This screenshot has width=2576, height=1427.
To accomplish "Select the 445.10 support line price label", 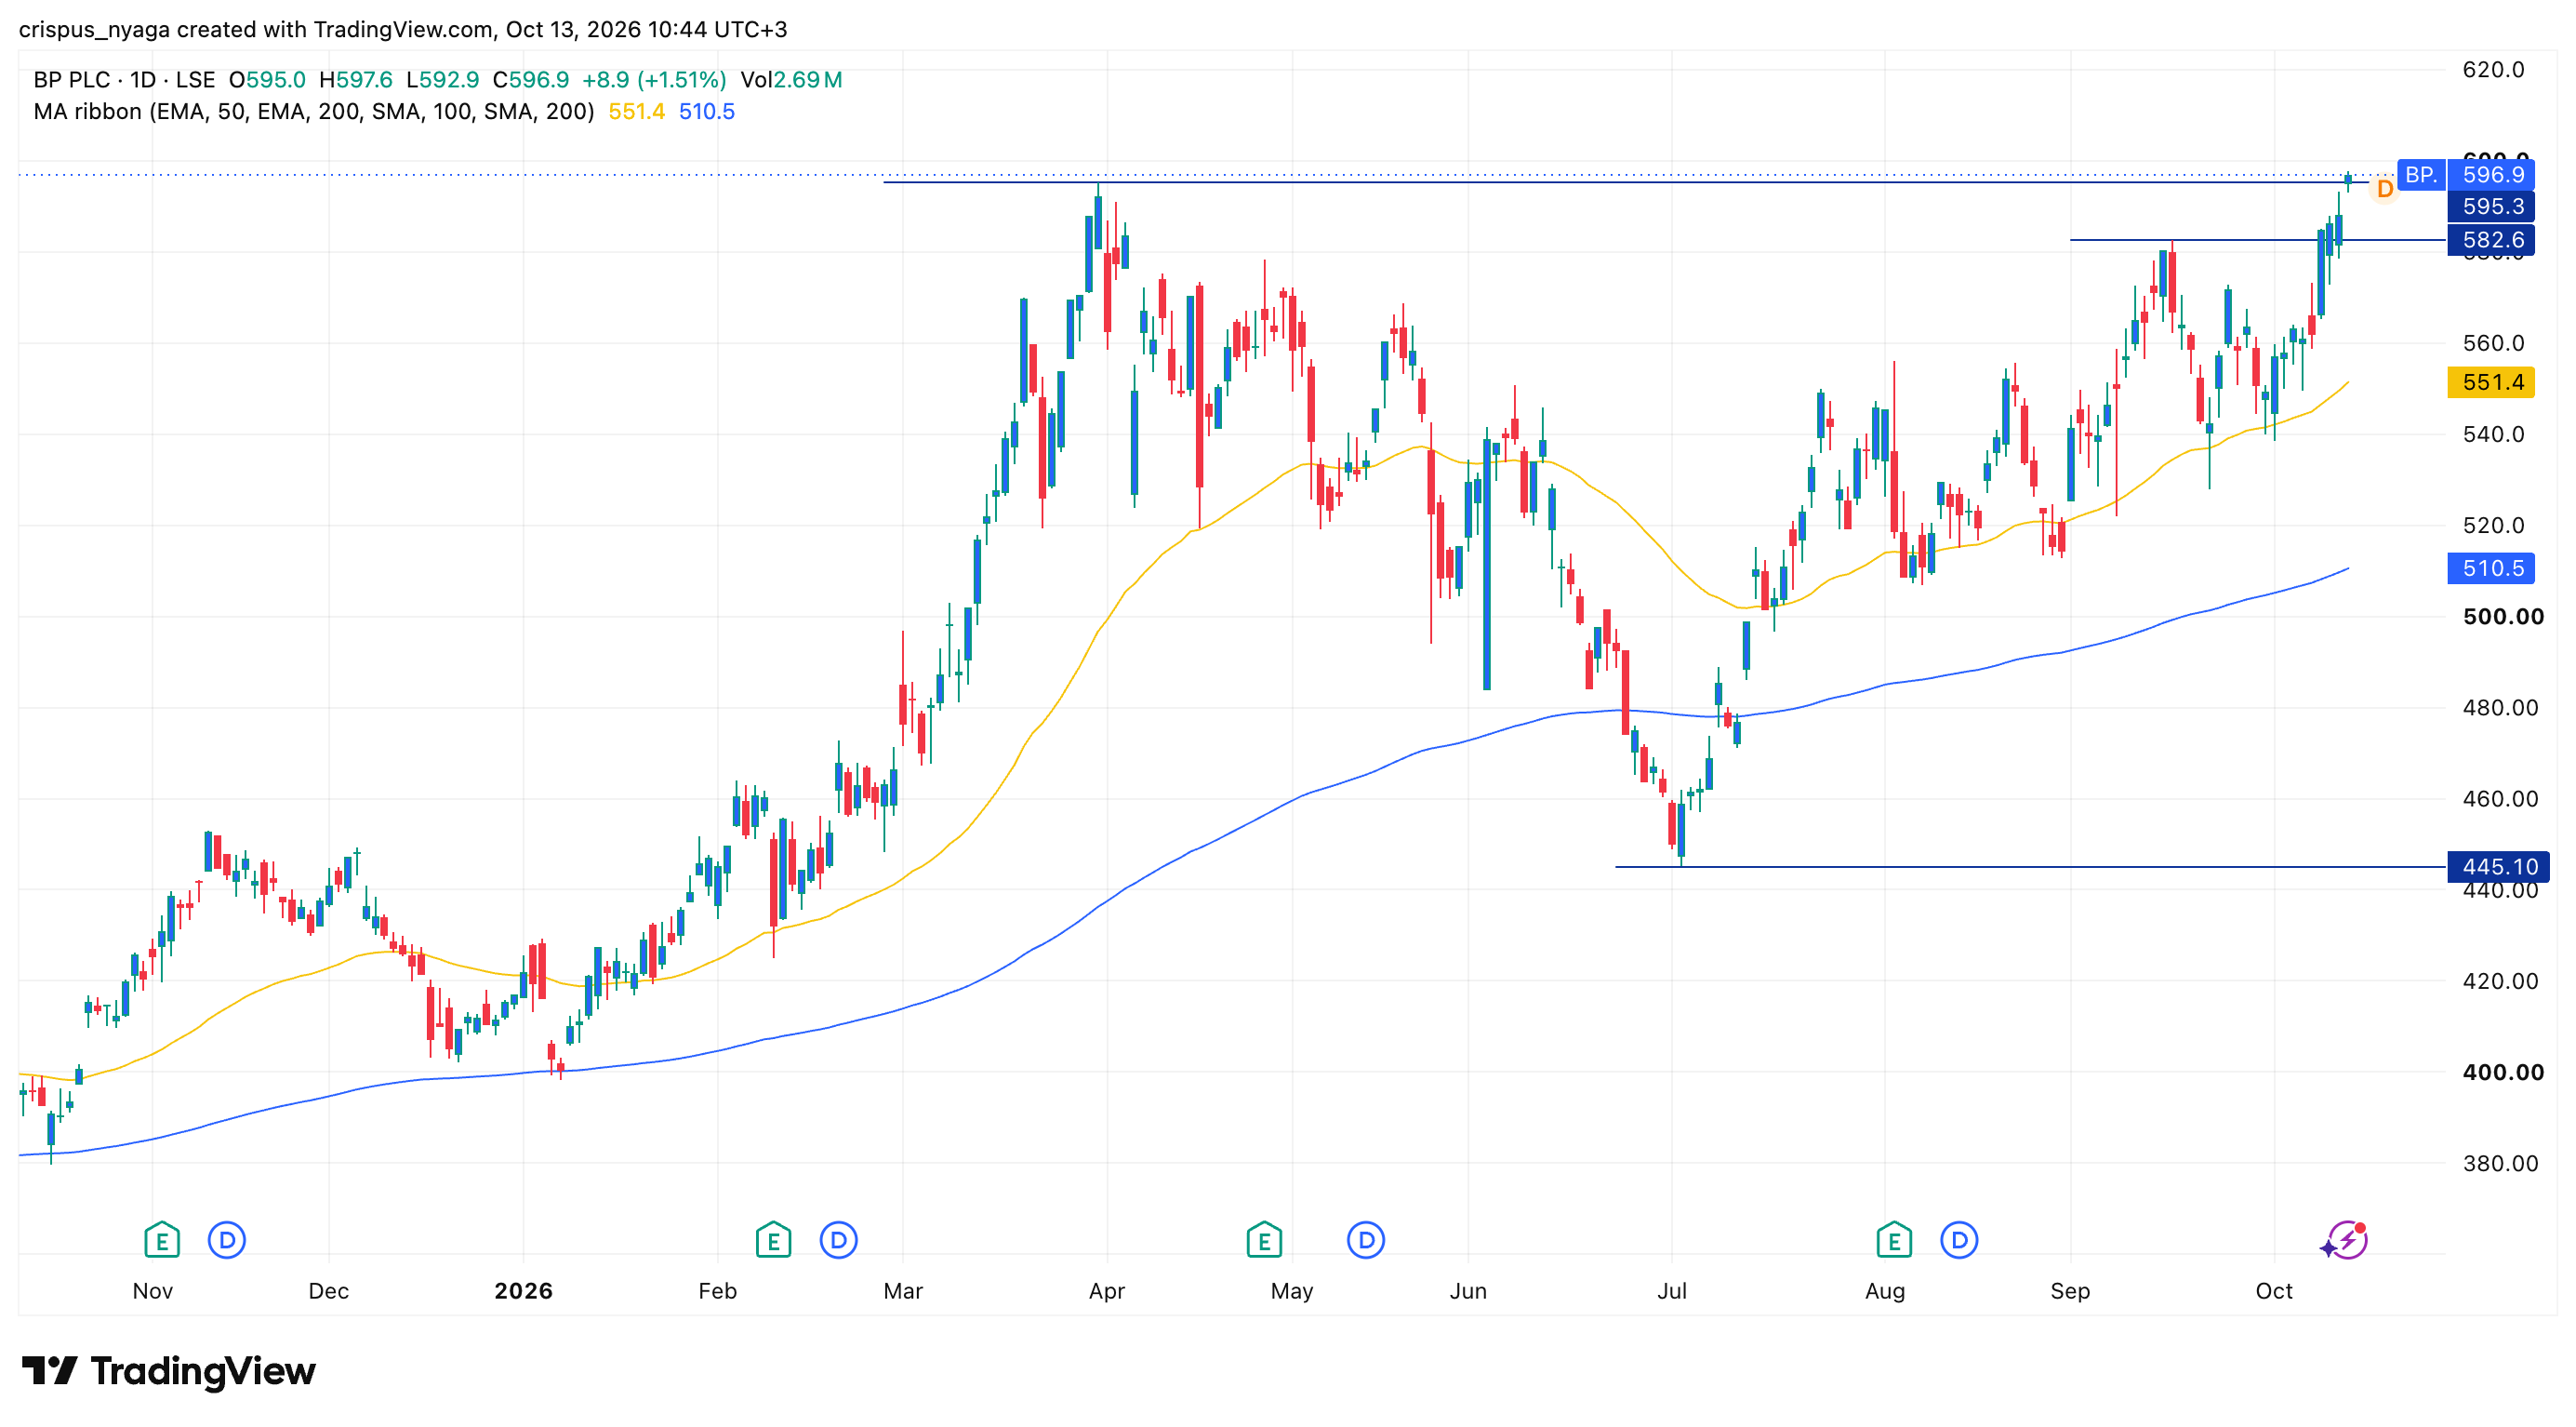I will tap(2498, 867).
